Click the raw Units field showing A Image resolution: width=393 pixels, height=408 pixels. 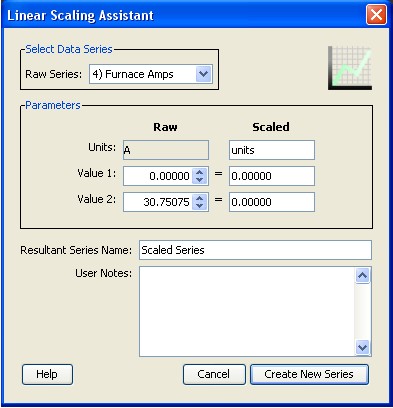coord(166,150)
